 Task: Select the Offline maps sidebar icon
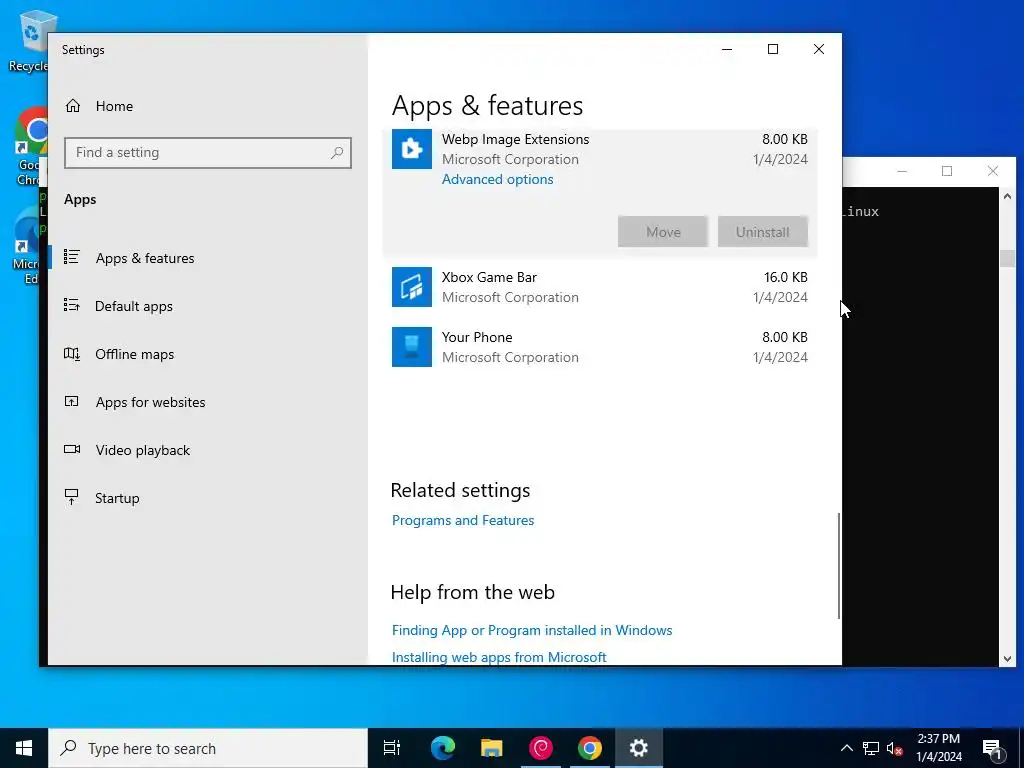[x=72, y=353]
